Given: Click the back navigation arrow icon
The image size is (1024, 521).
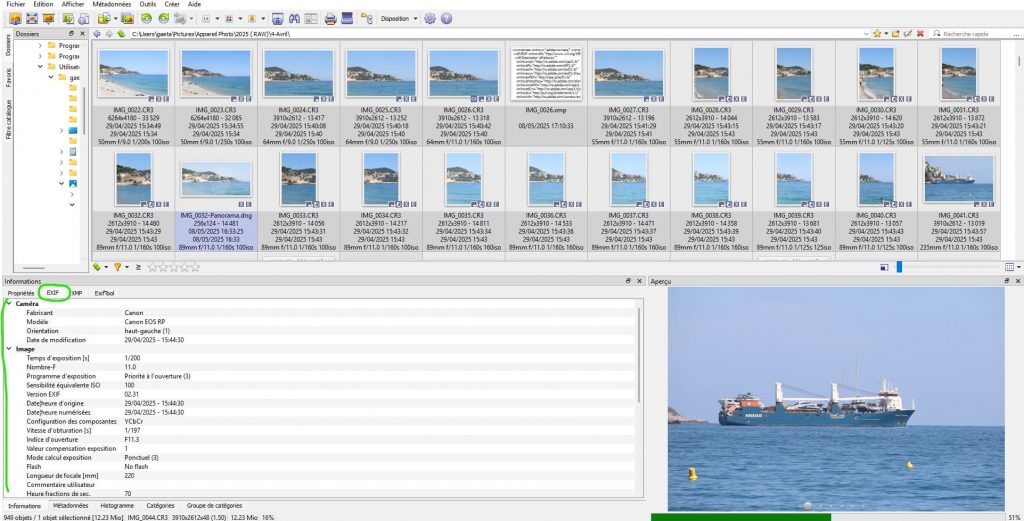Looking at the screenshot, I should 96,33.
